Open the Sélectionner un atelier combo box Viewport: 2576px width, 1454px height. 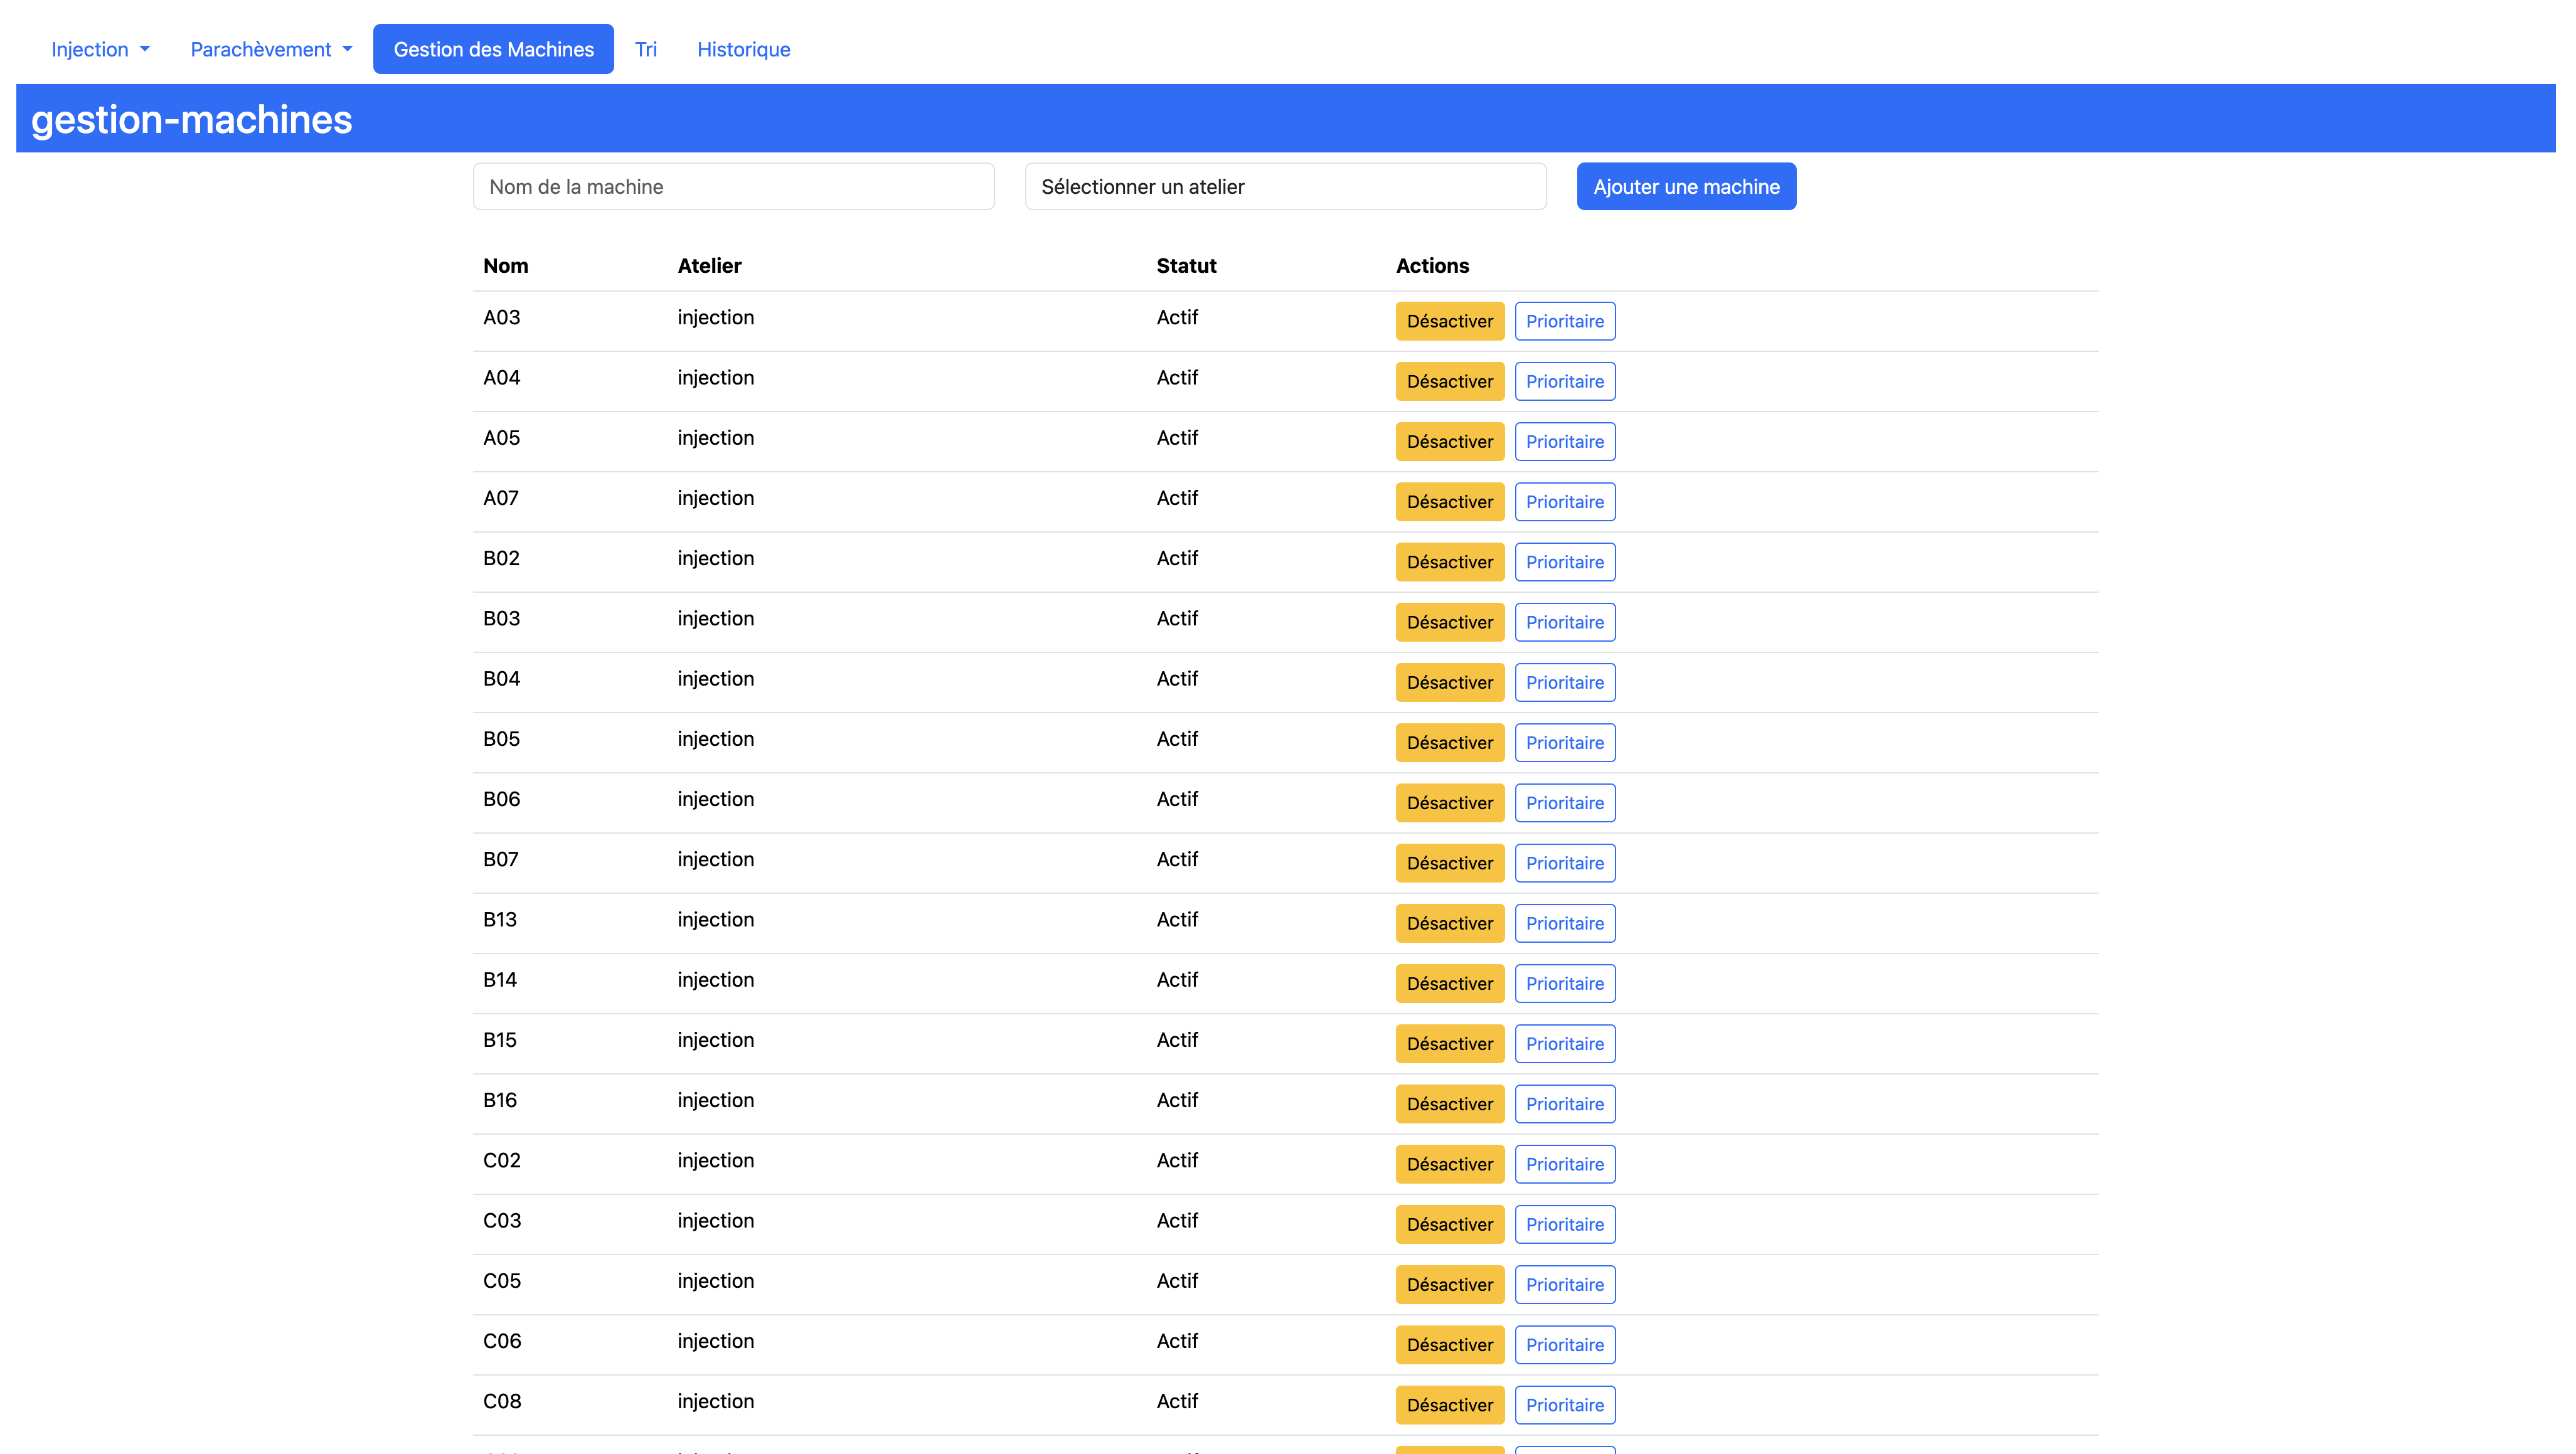[1285, 187]
